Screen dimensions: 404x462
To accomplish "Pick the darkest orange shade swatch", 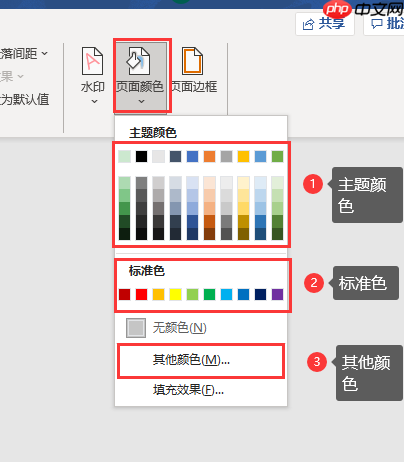I will (x=209, y=234).
